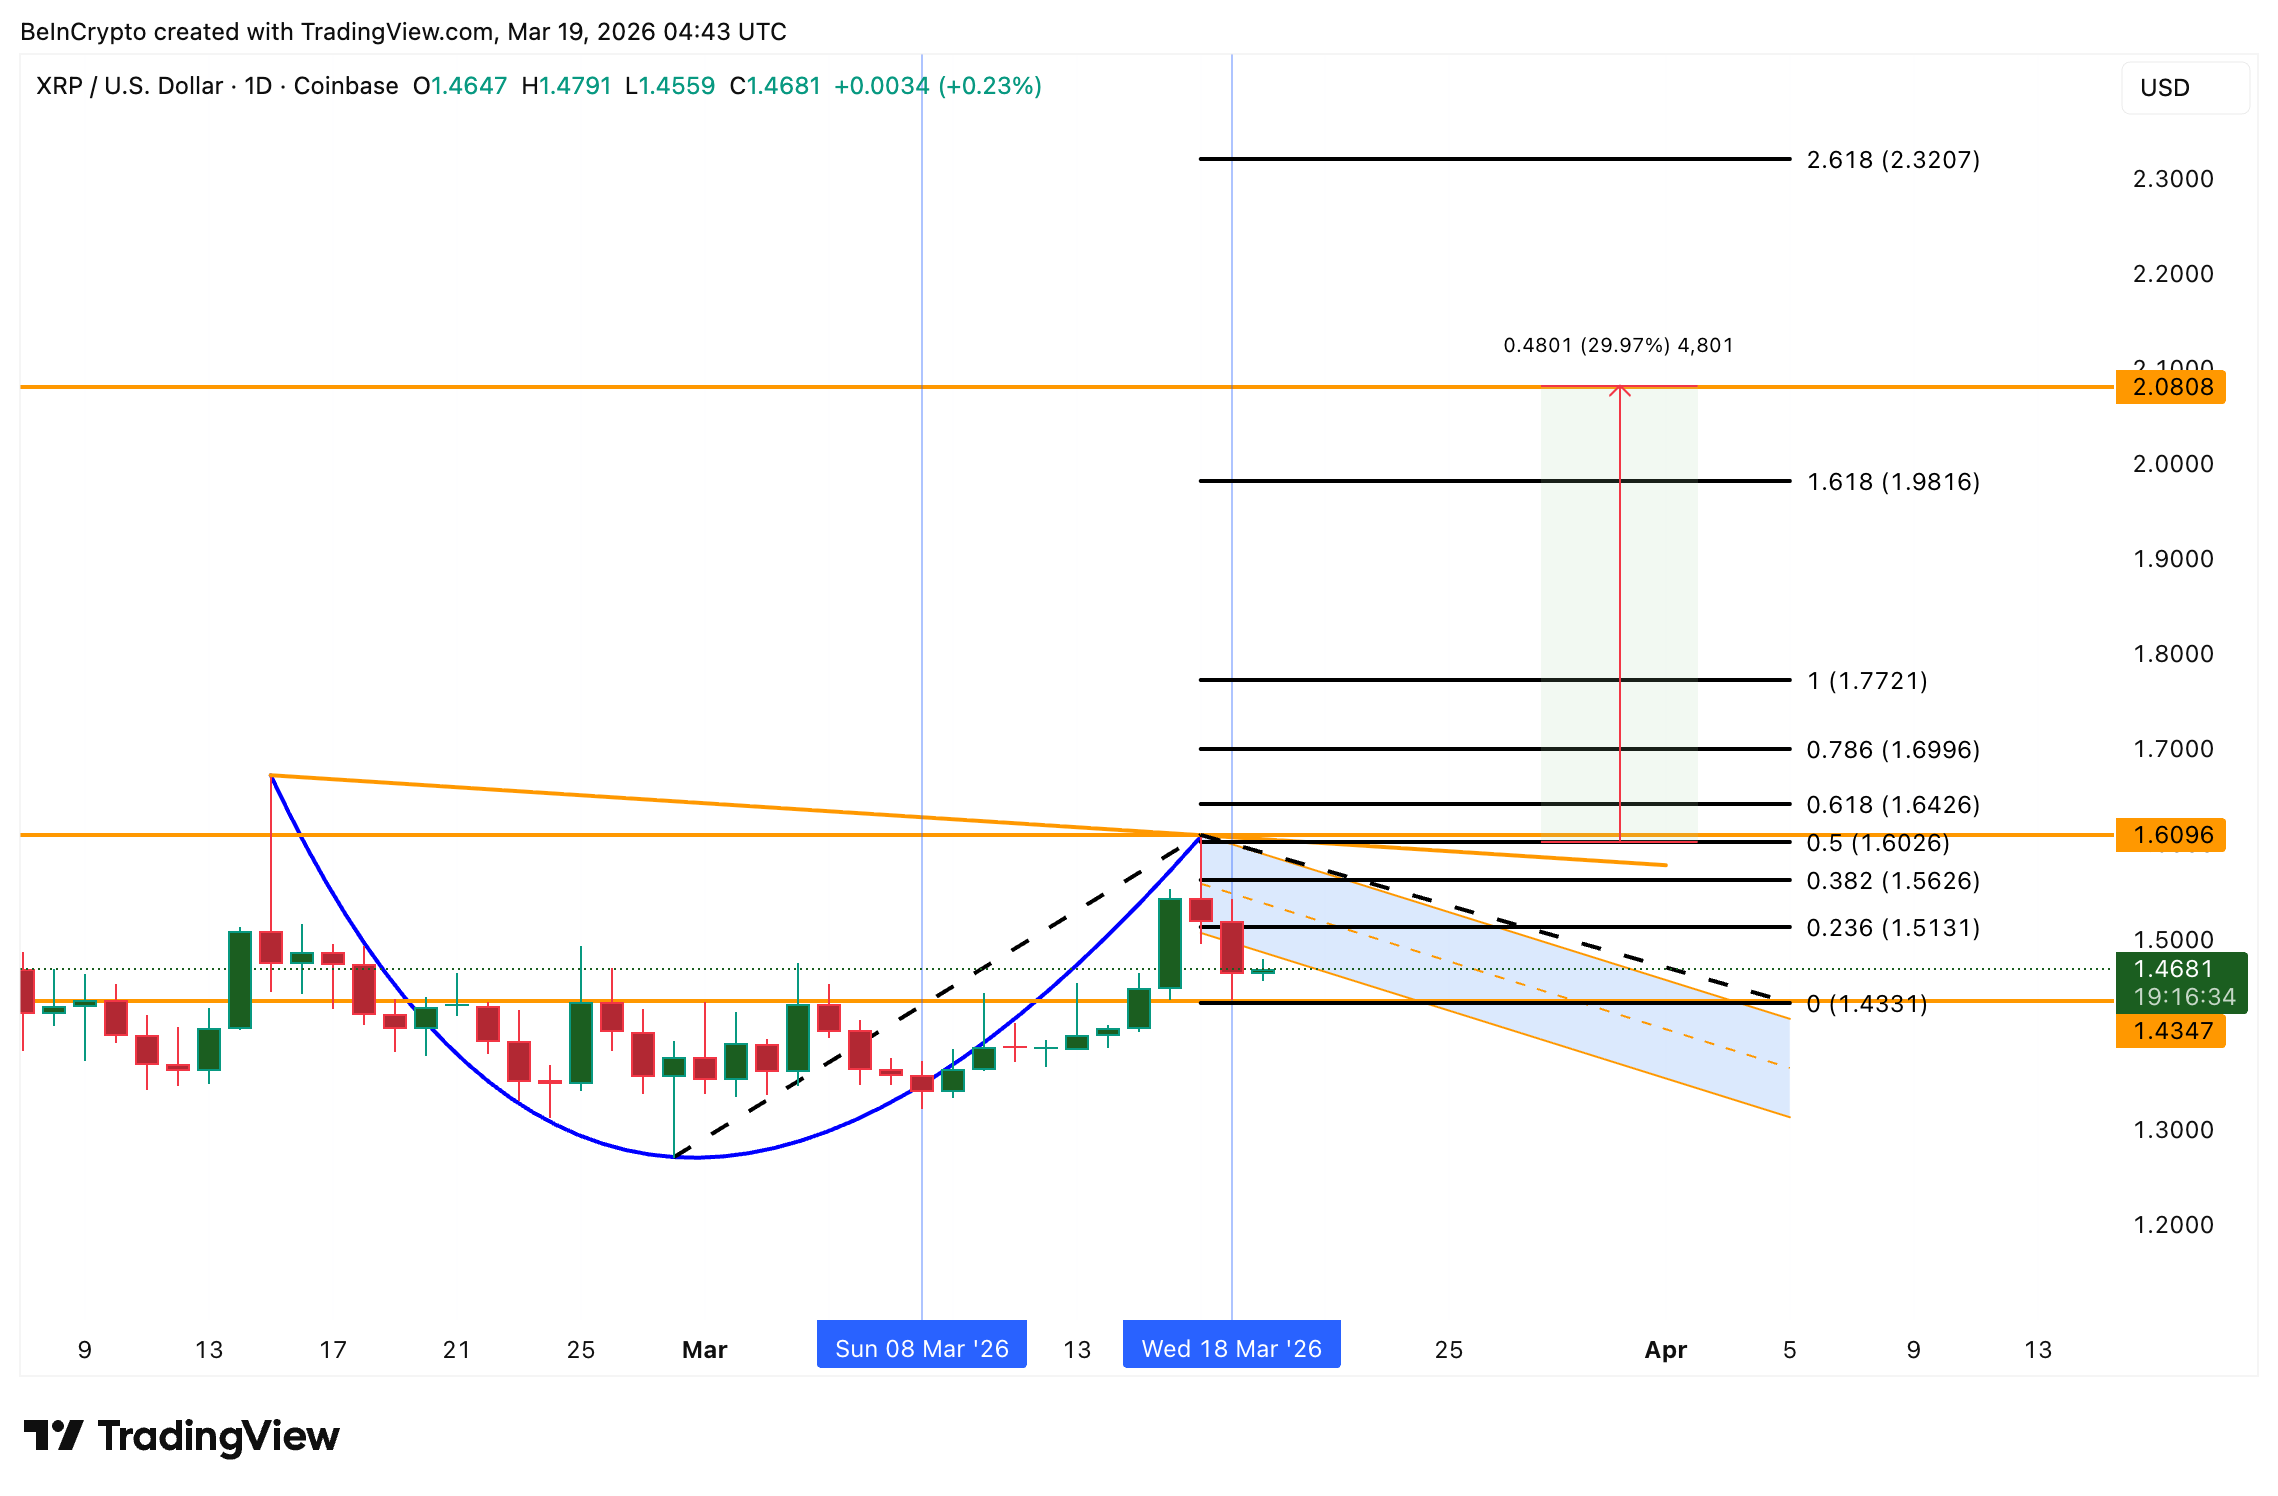2278x1496 pixels.
Task: Select the 2.618 Fibonacci extension line
Action: (x=1450, y=158)
